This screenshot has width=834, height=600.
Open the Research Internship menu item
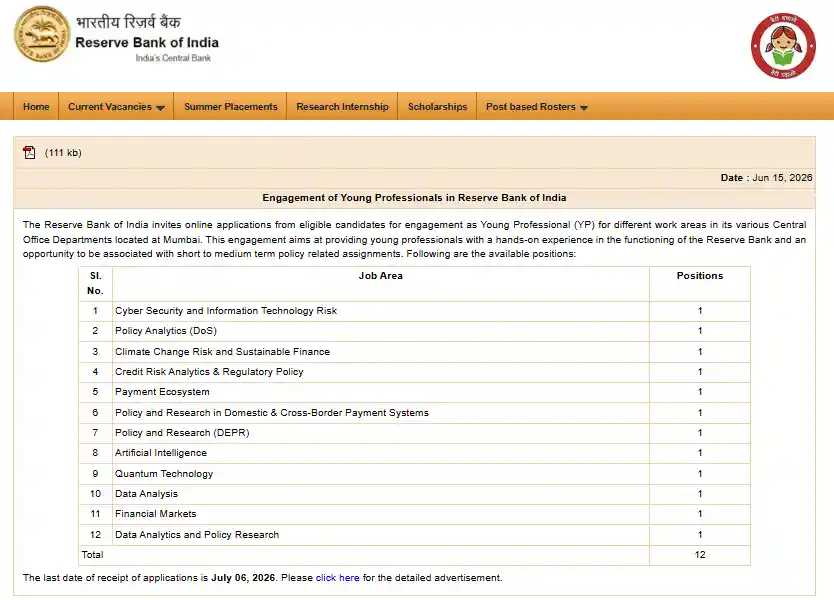(343, 106)
